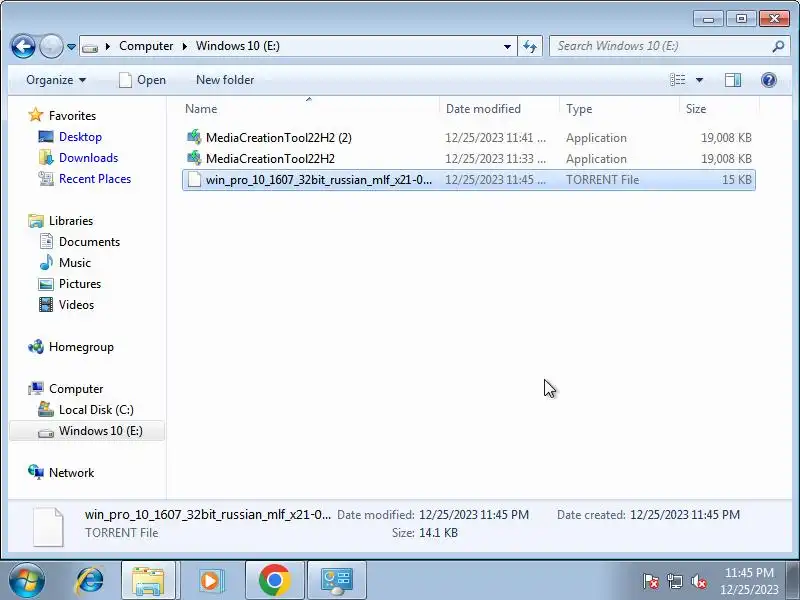Select Libraries in navigation pane
This screenshot has width=800, height=600.
[71, 220]
